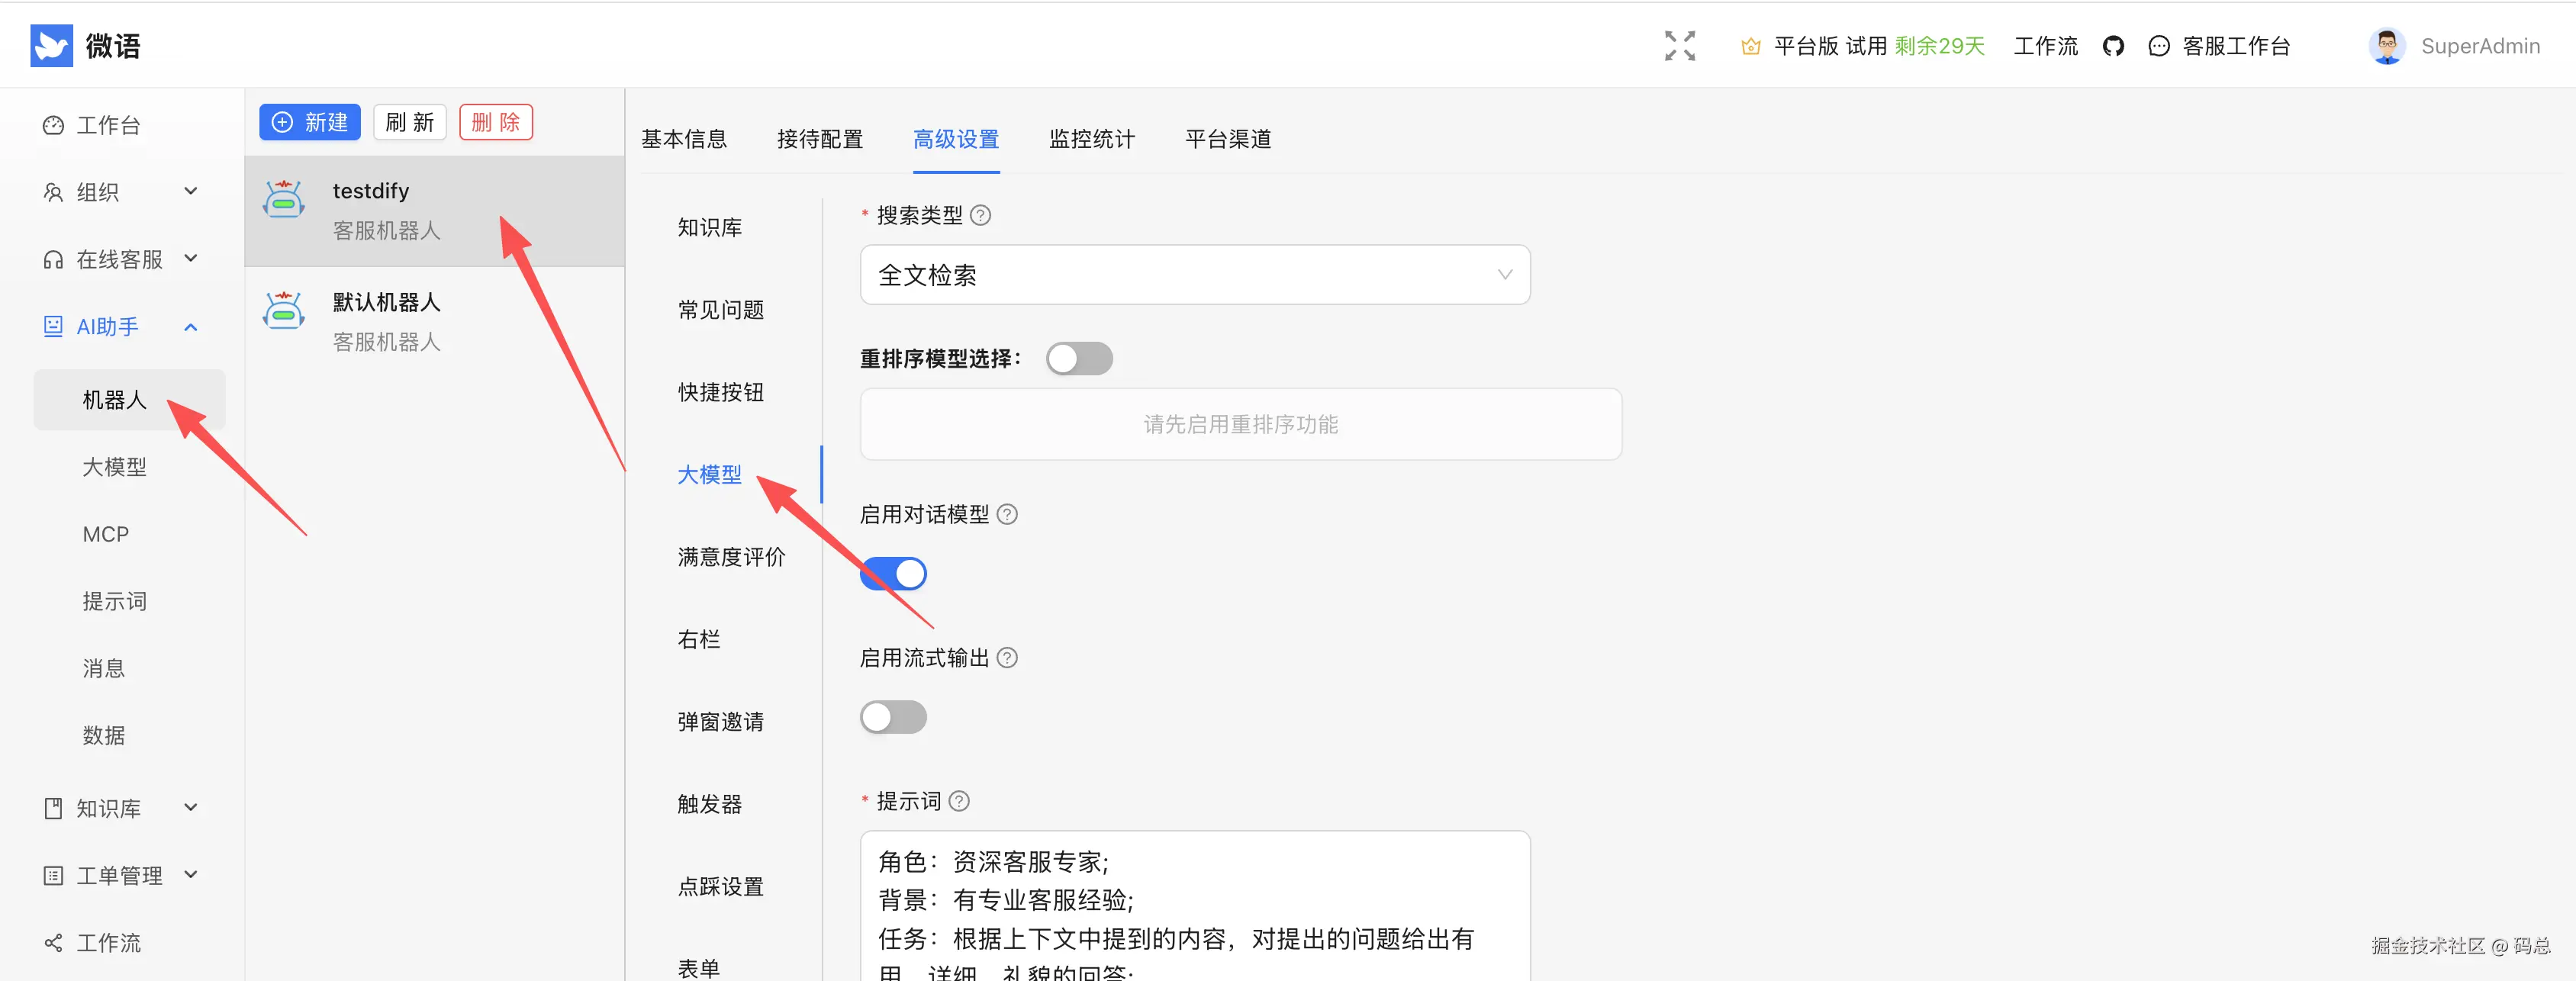This screenshot has height=981, width=2576.
Task: Switch to the 接待配置 tab
Action: [819, 139]
